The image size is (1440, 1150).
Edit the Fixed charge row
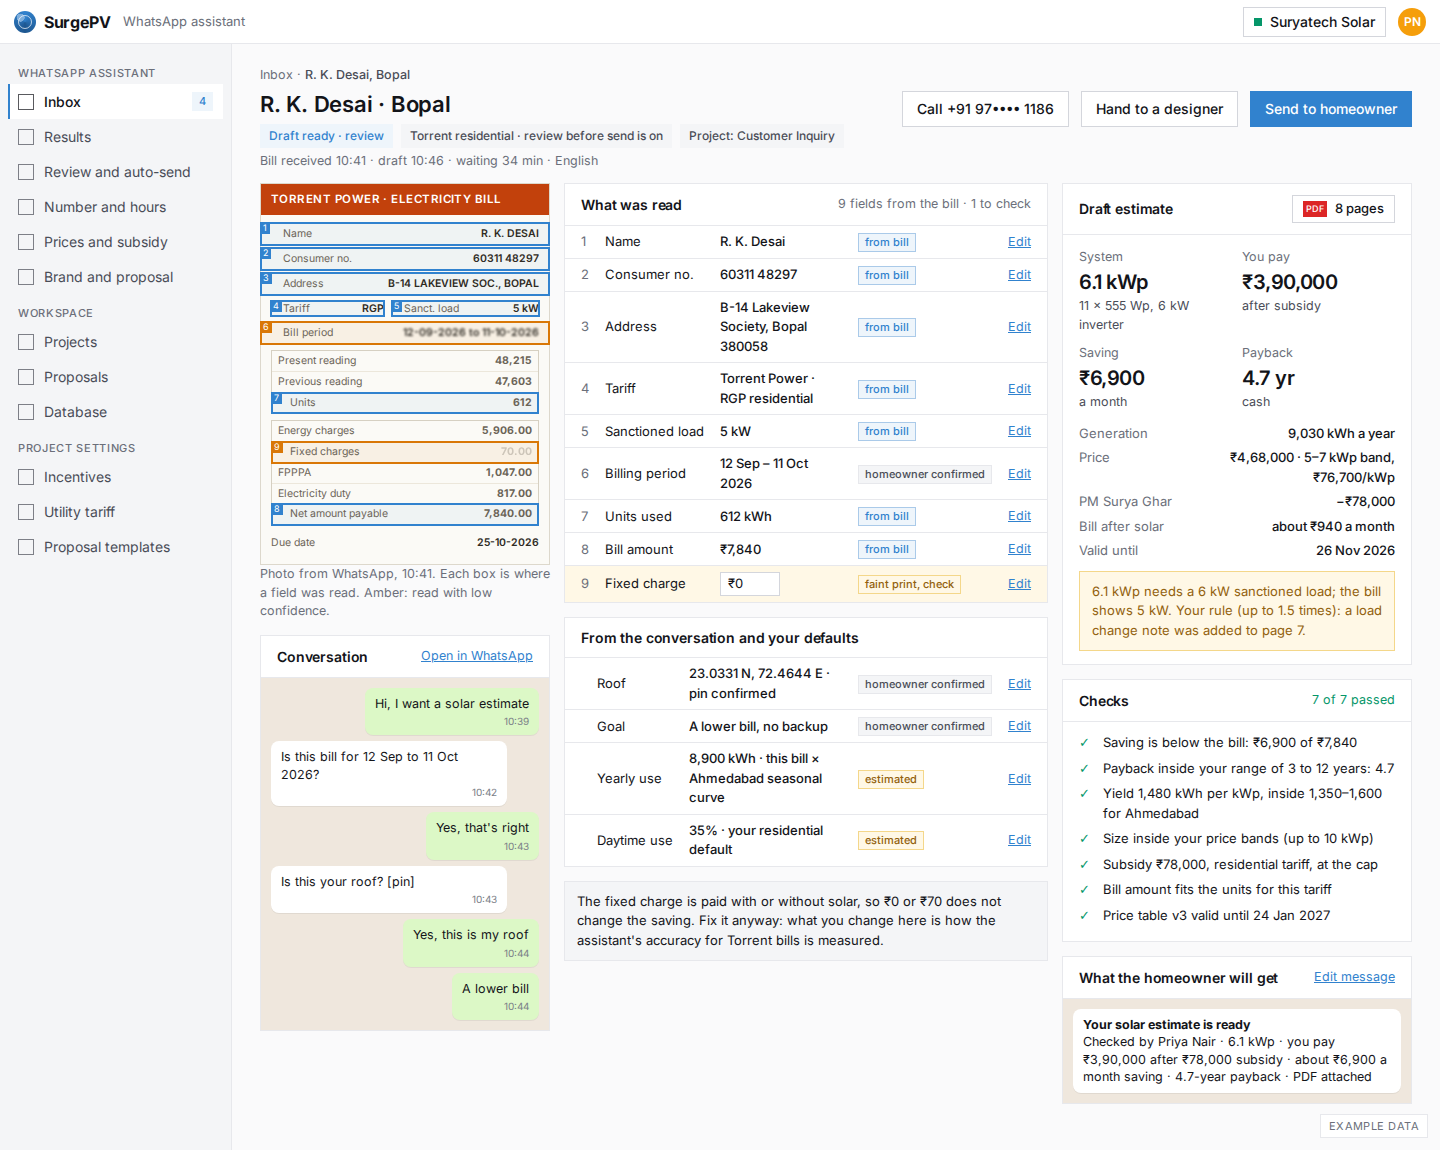tap(1019, 584)
